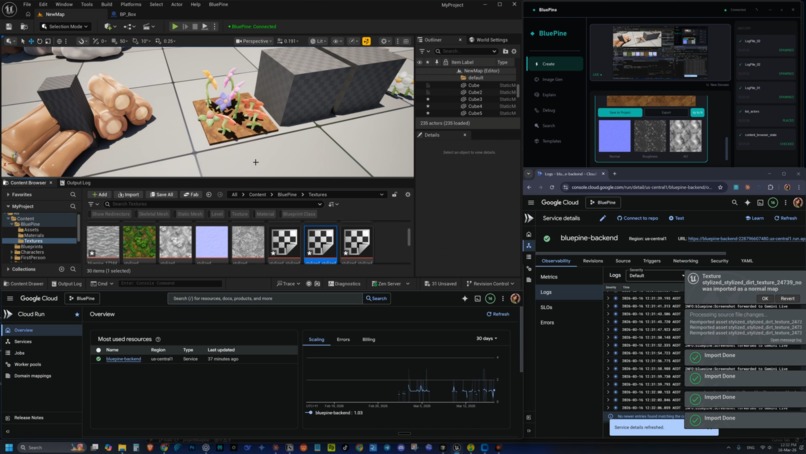Toggle the Show Redirectors filter chip

pyautogui.click(x=111, y=214)
